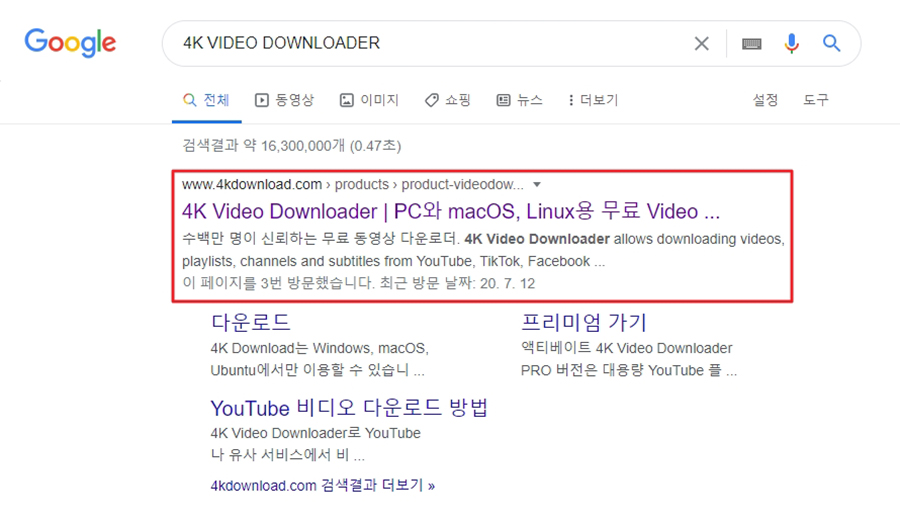This screenshot has height=522, width=900.
Task: Click 4kdownload.com 검색결과 더보기 link
Action: coord(323,485)
